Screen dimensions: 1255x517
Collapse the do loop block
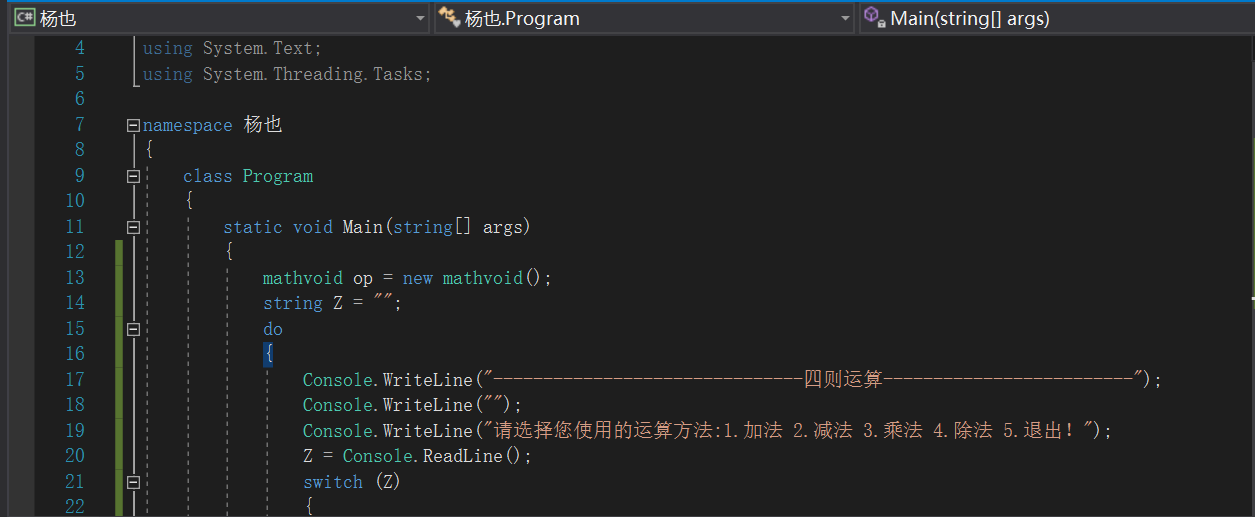133,329
